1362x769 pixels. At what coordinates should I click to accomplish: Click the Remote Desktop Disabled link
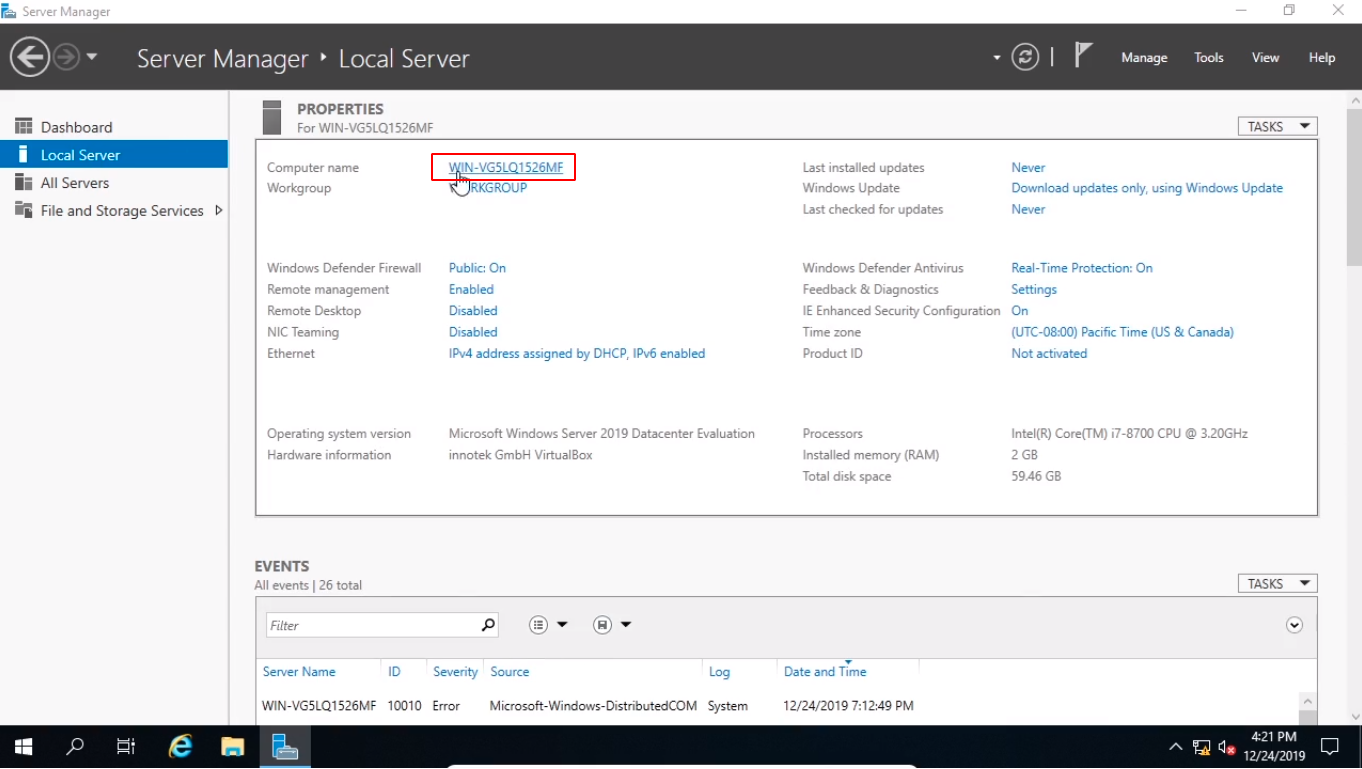pyautogui.click(x=473, y=311)
